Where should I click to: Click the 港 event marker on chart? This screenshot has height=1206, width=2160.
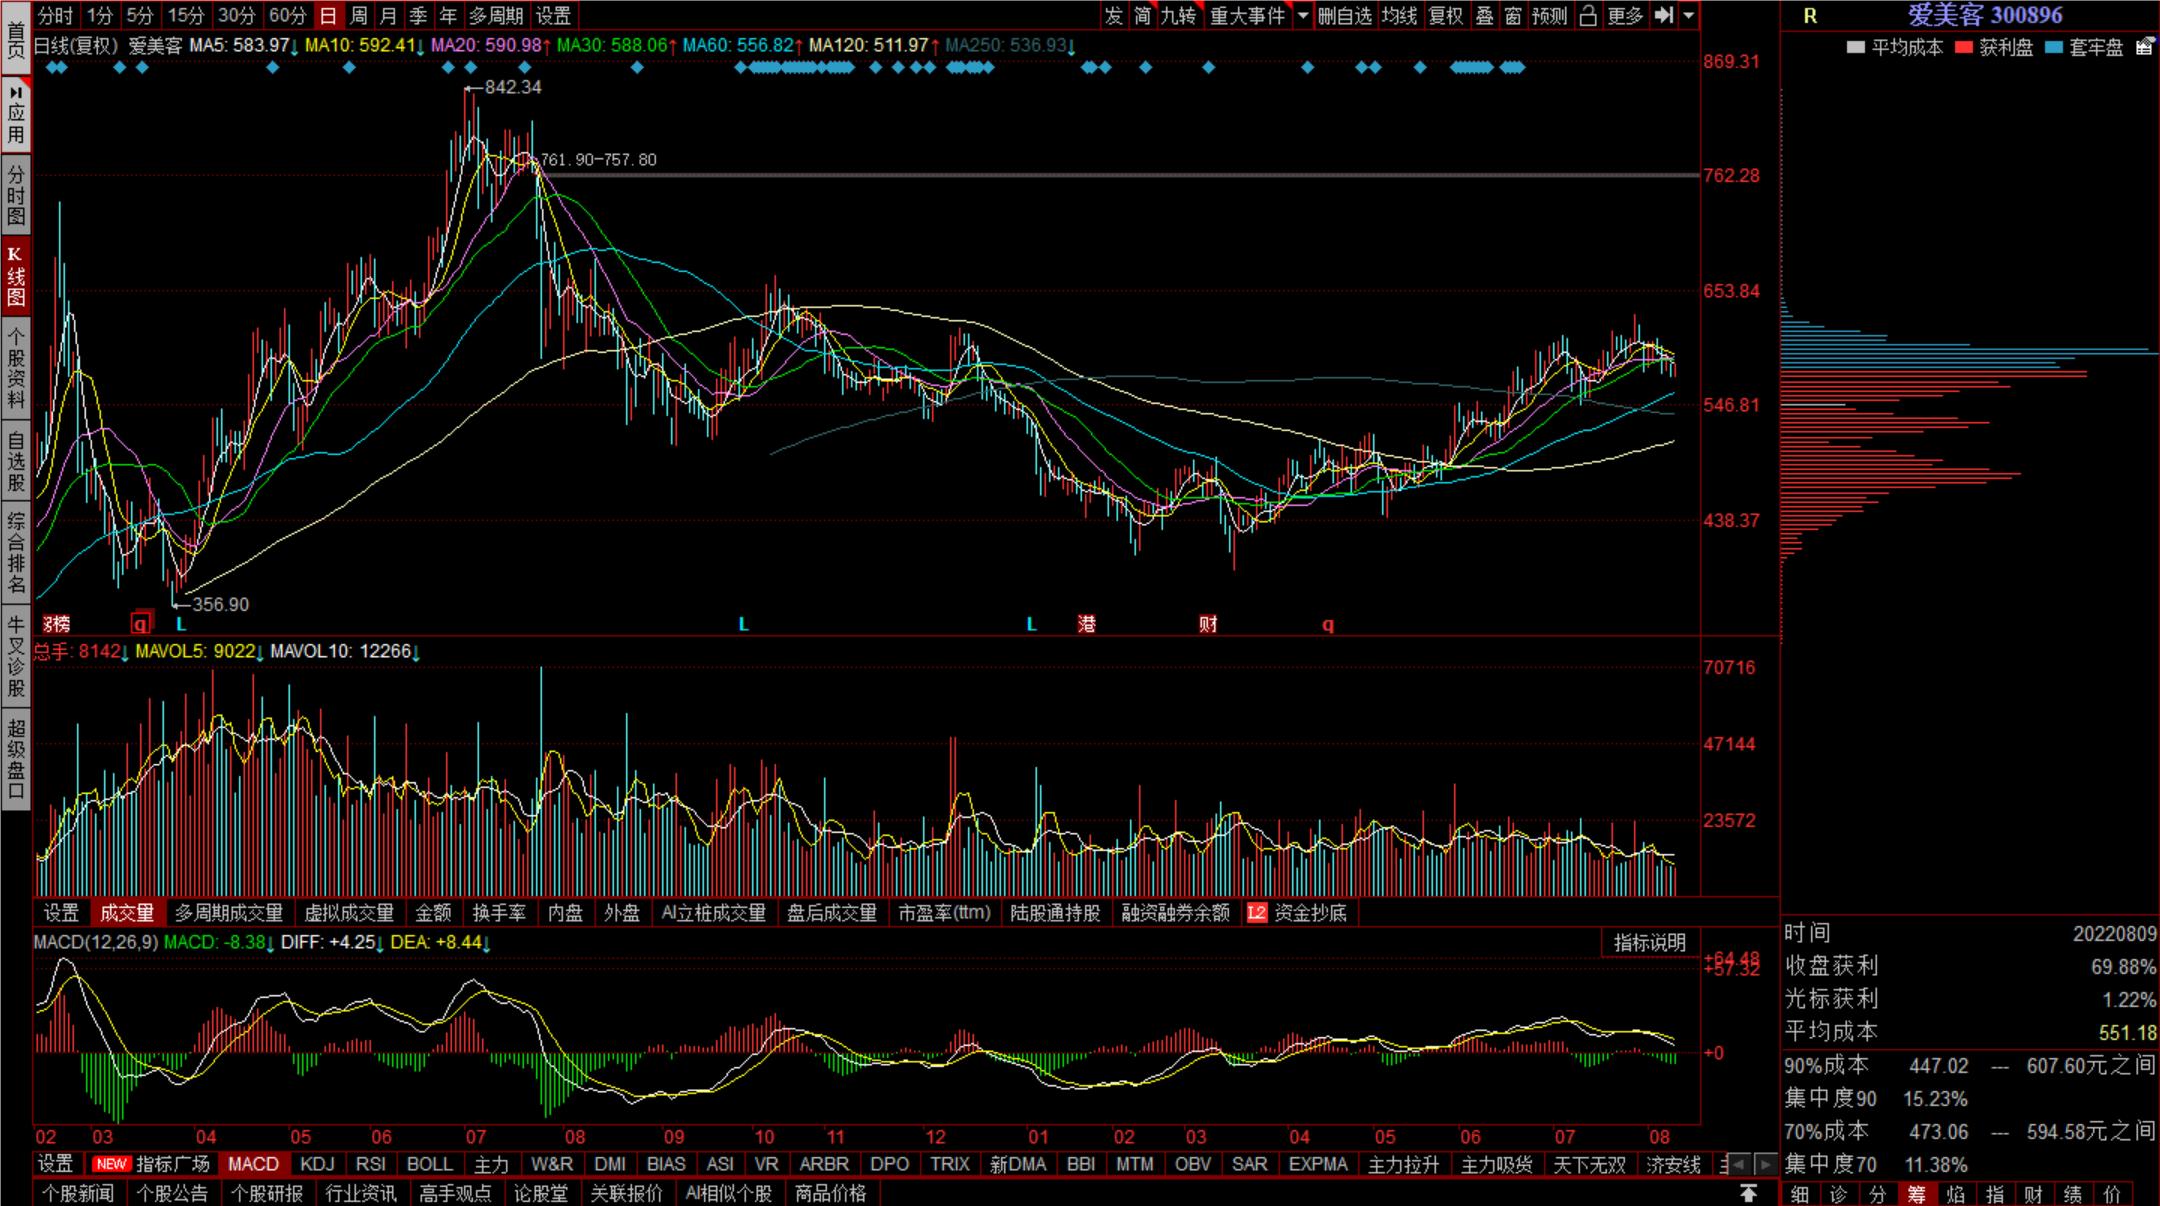coord(1087,624)
